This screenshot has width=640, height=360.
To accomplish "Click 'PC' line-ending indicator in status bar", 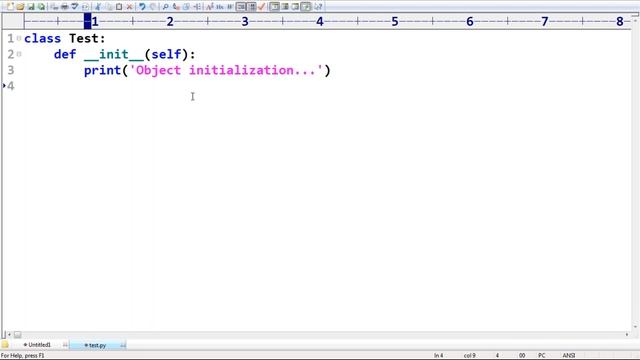I will coord(541,356).
